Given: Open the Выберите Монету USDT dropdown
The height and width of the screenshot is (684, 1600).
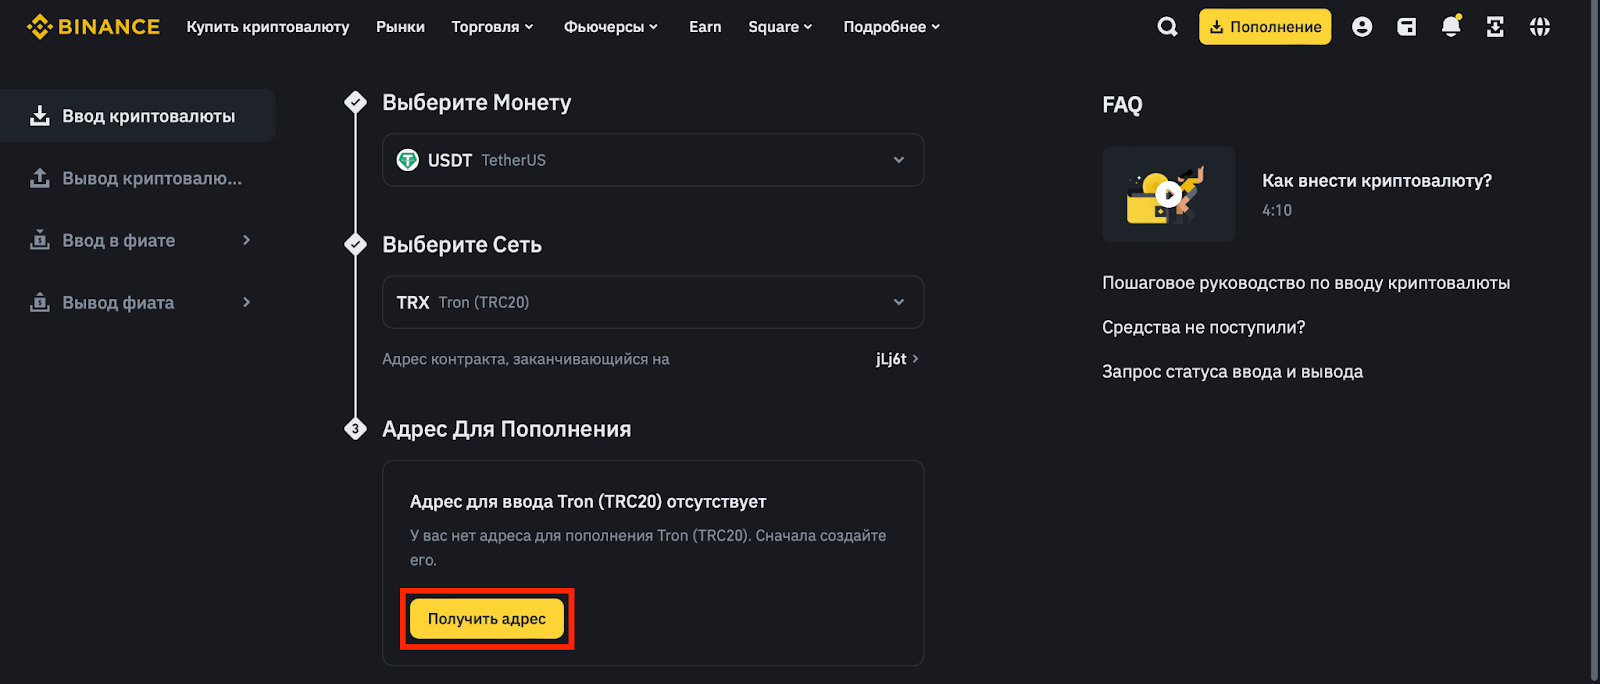Looking at the screenshot, I should pyautogui.click(x=653, y=160).
